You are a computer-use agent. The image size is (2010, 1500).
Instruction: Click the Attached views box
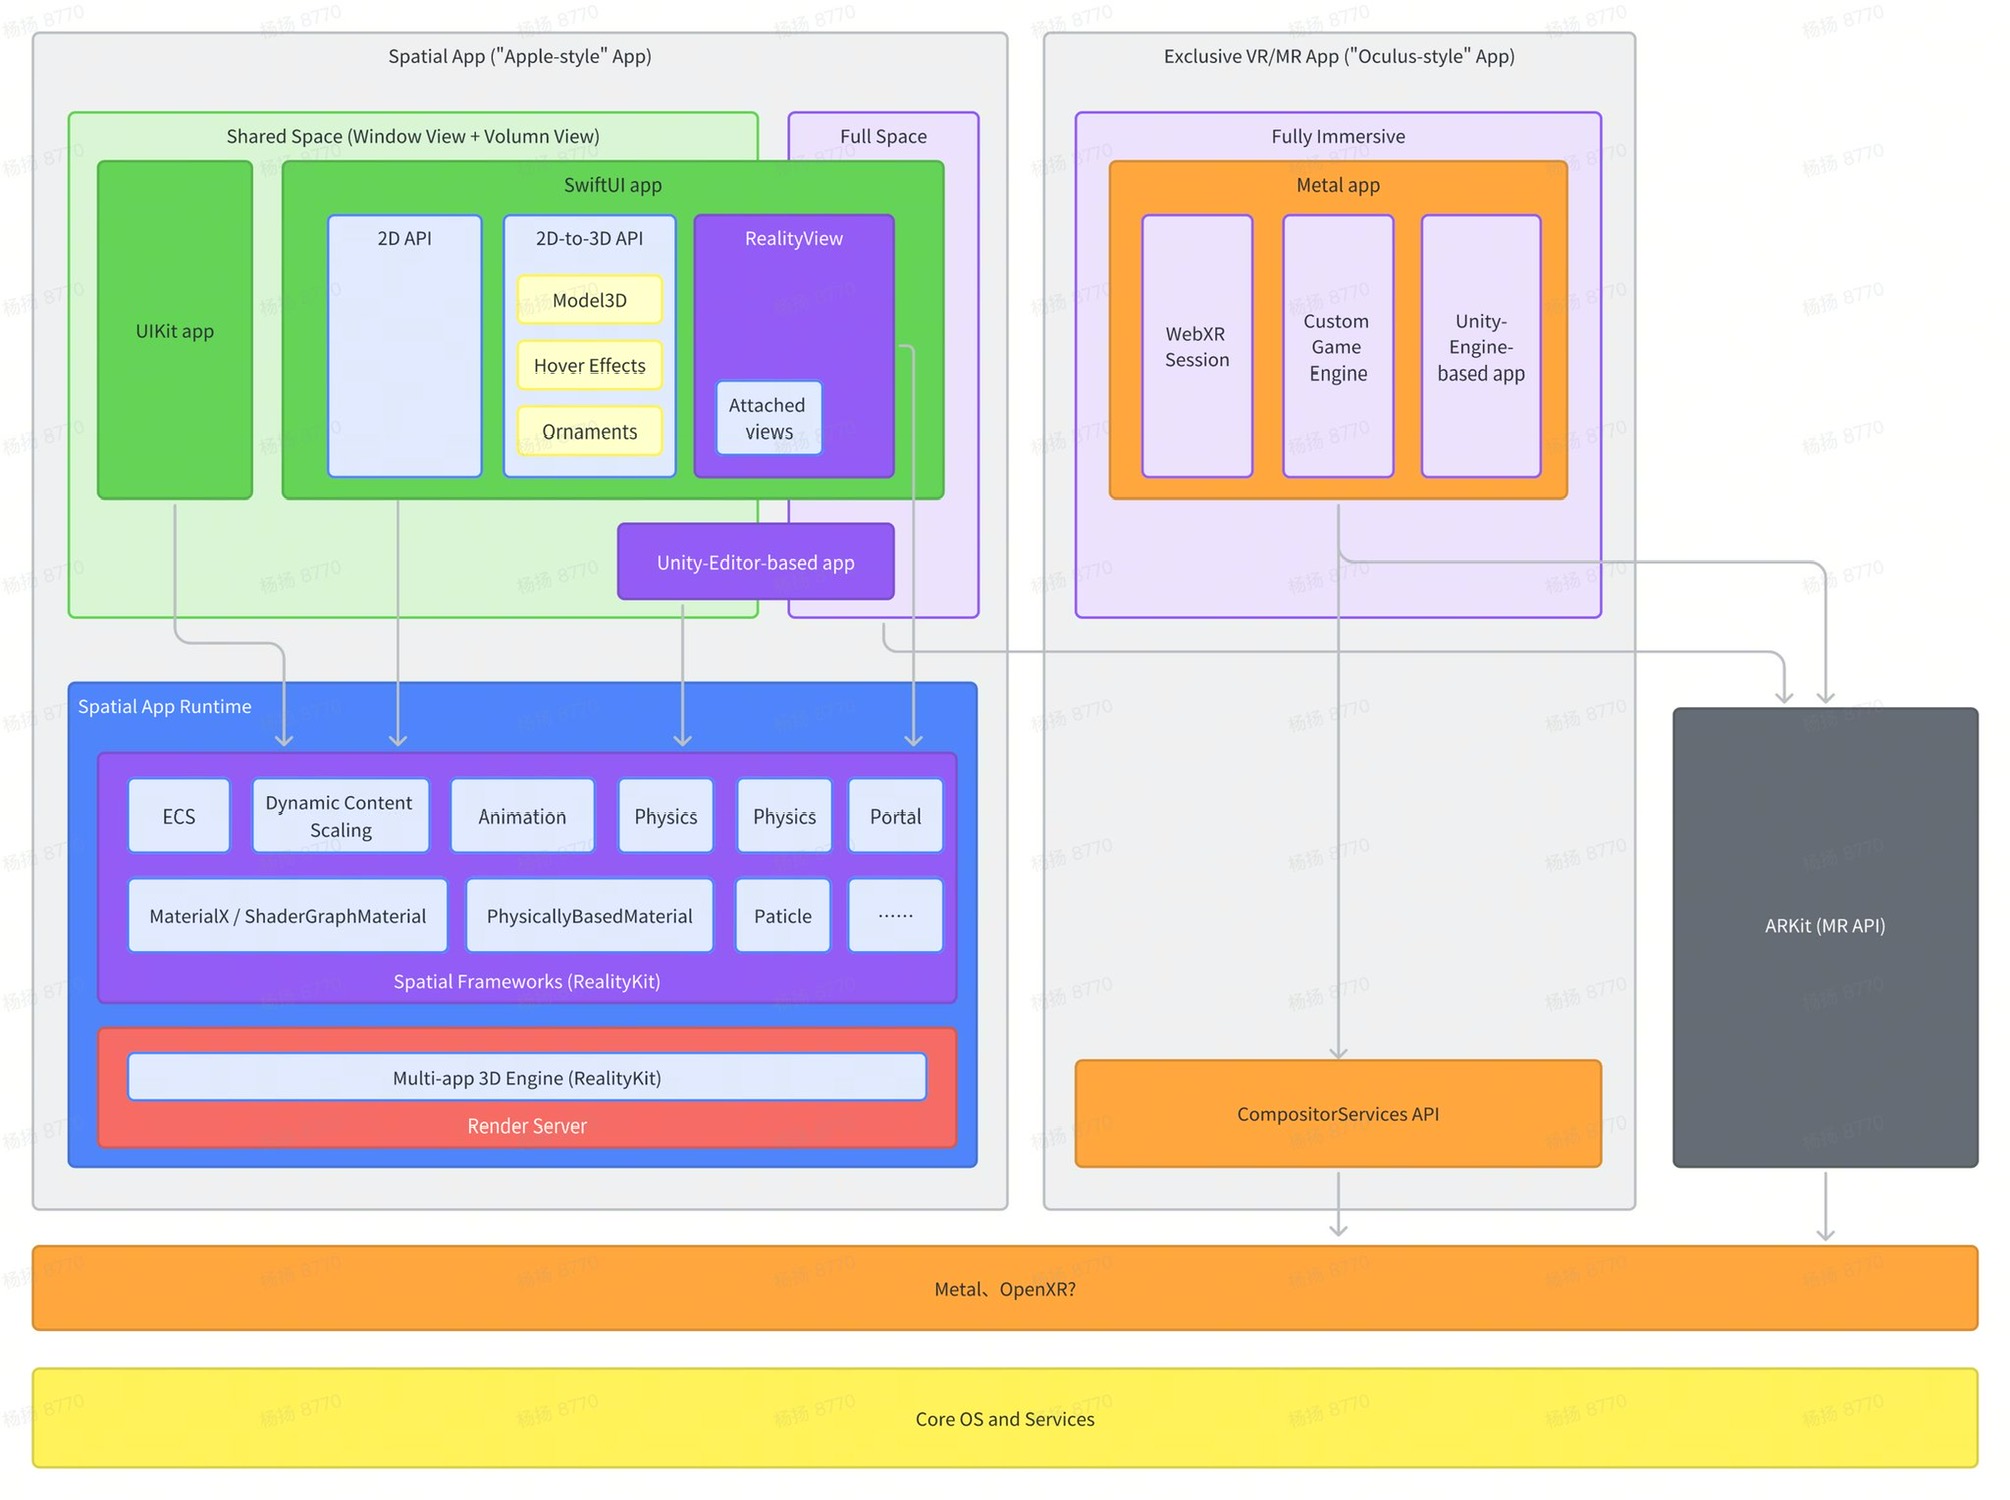coord(768,418)
